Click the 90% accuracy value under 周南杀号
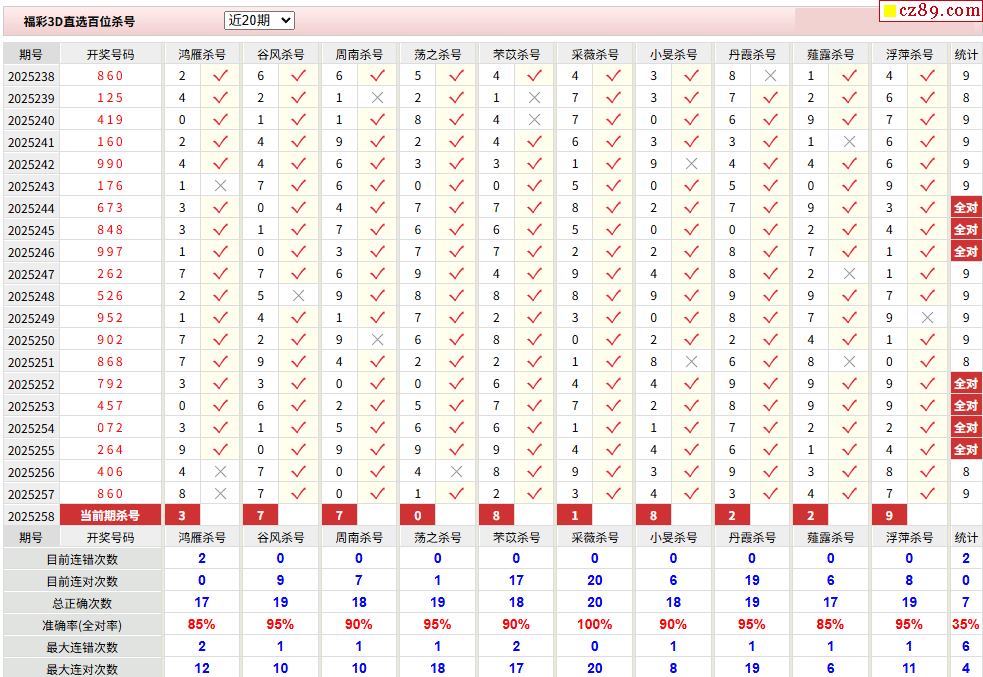 (x=359, y=624)
